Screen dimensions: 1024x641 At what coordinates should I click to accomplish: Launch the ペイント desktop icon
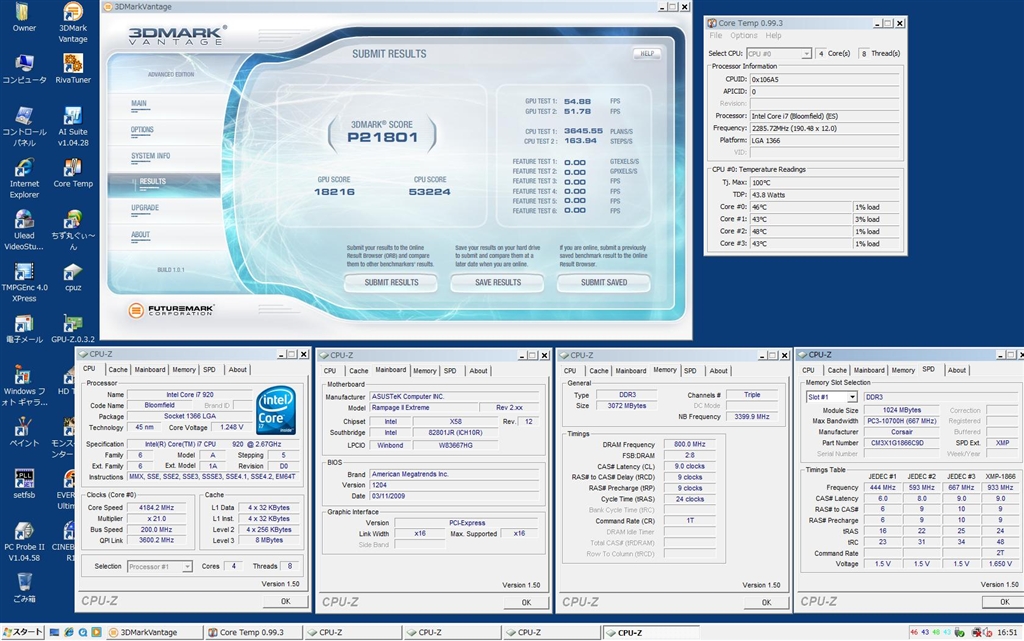(24, 433)
